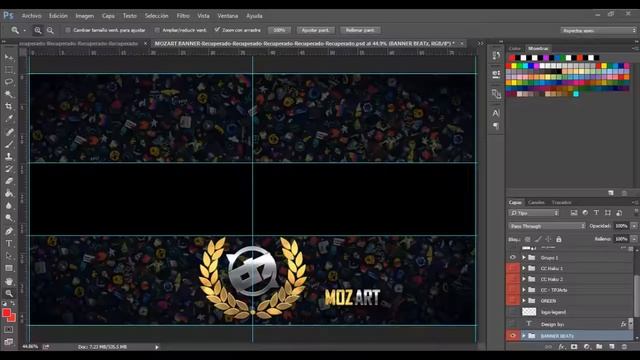
Task: Hide the Grupo 1 layer group
Action: (x=513, y=258)
